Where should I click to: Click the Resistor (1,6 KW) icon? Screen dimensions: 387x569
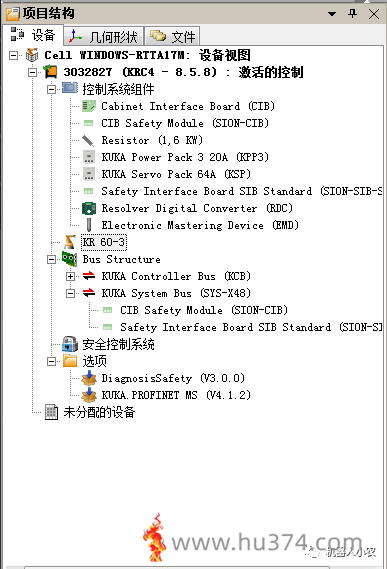click(x=88, y=140)
